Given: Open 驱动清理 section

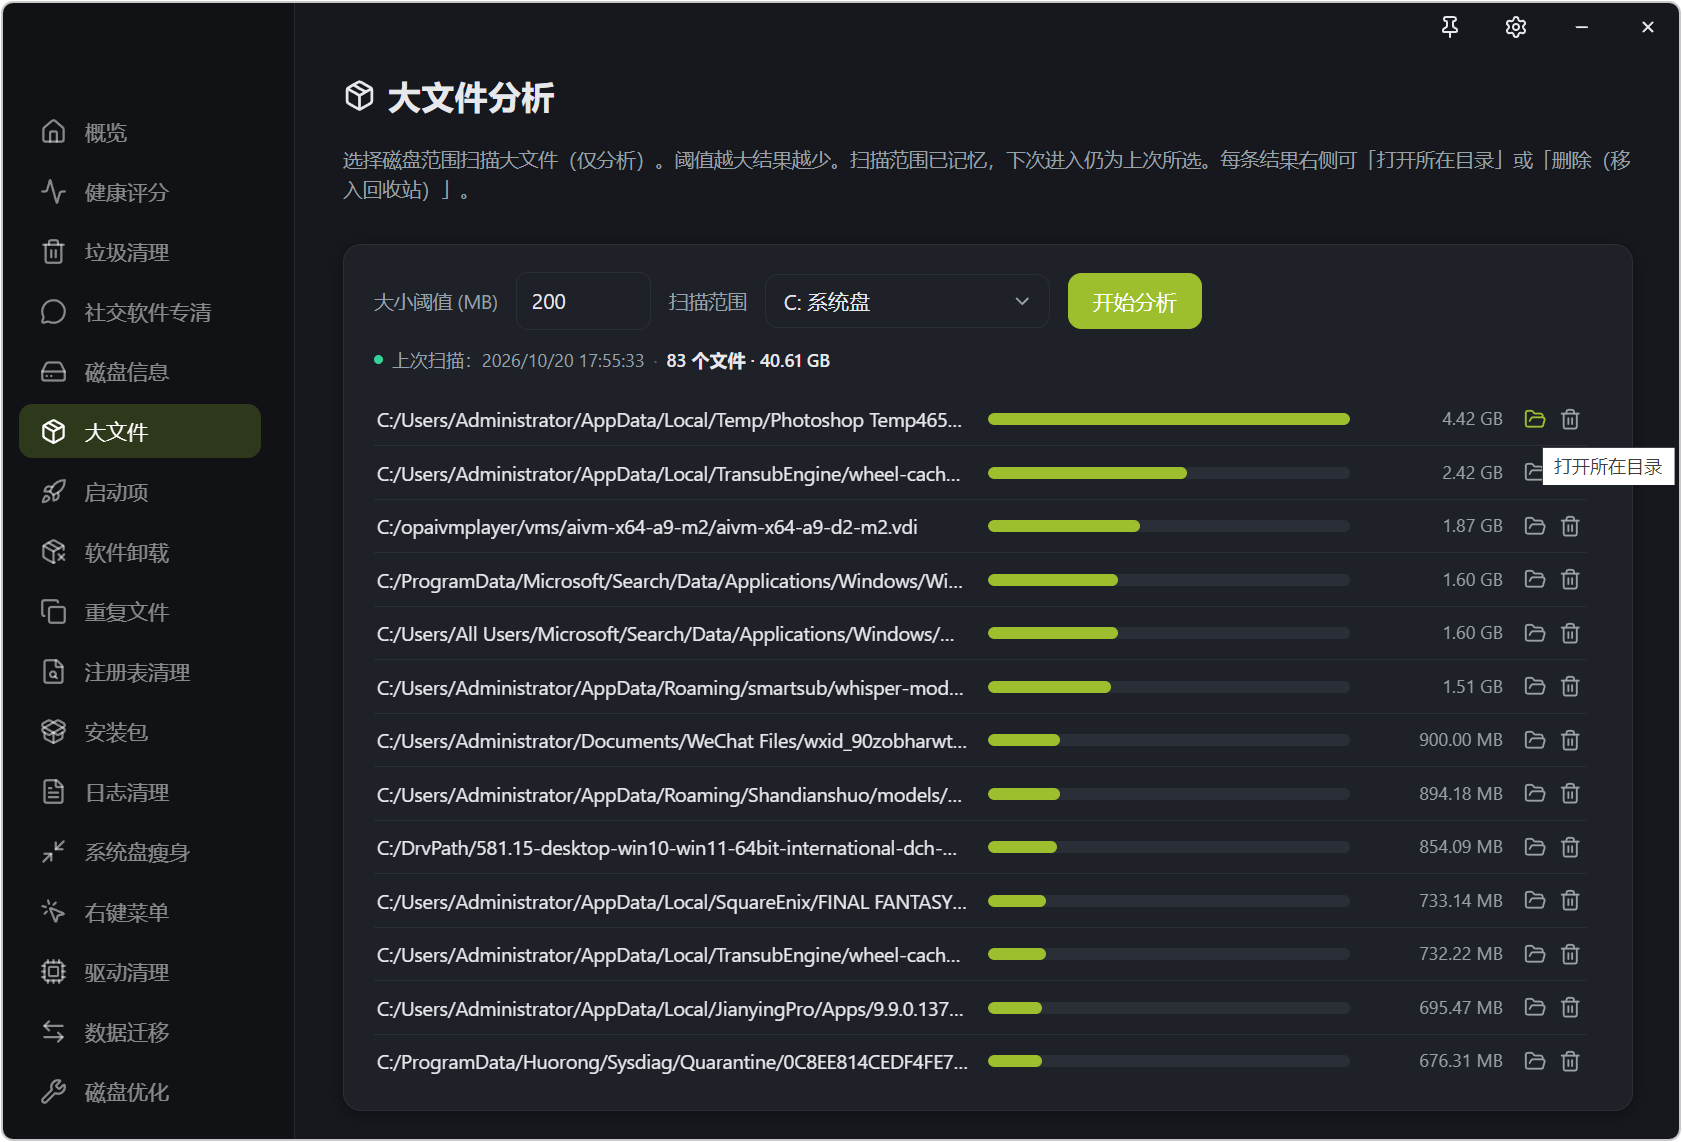Looking at the screenshot, I should (x=140, y=972).
